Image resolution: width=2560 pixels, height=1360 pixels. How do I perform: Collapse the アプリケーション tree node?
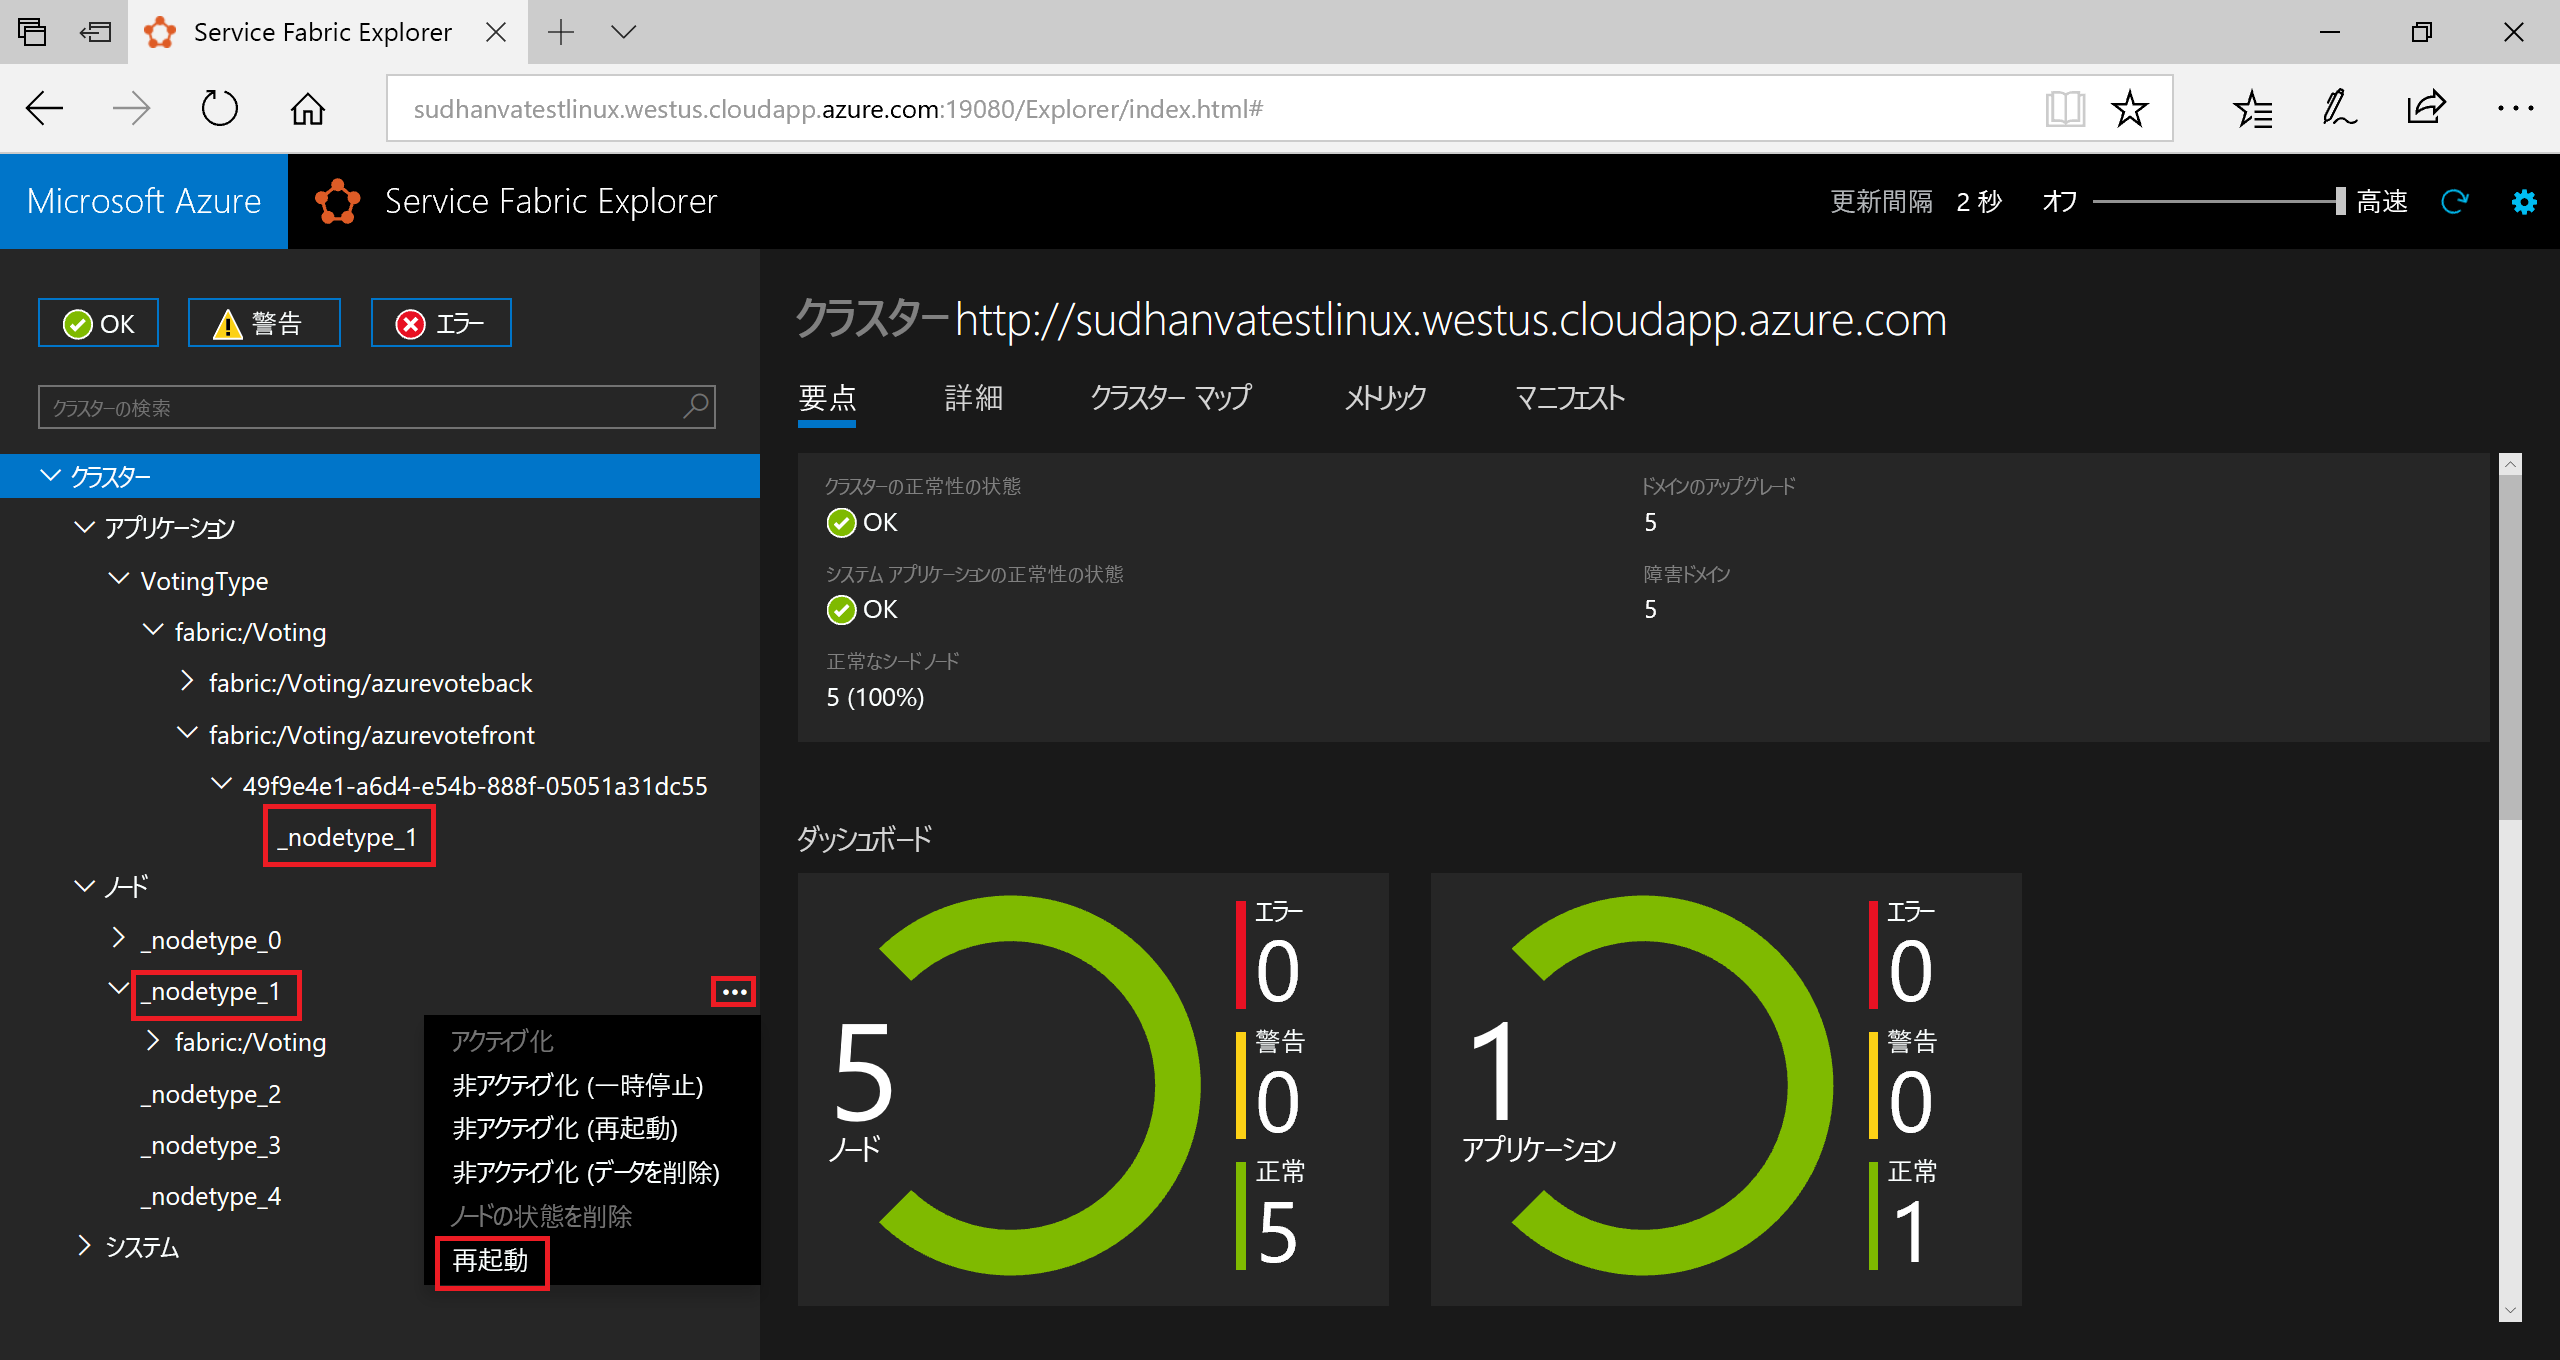(84, 526)
